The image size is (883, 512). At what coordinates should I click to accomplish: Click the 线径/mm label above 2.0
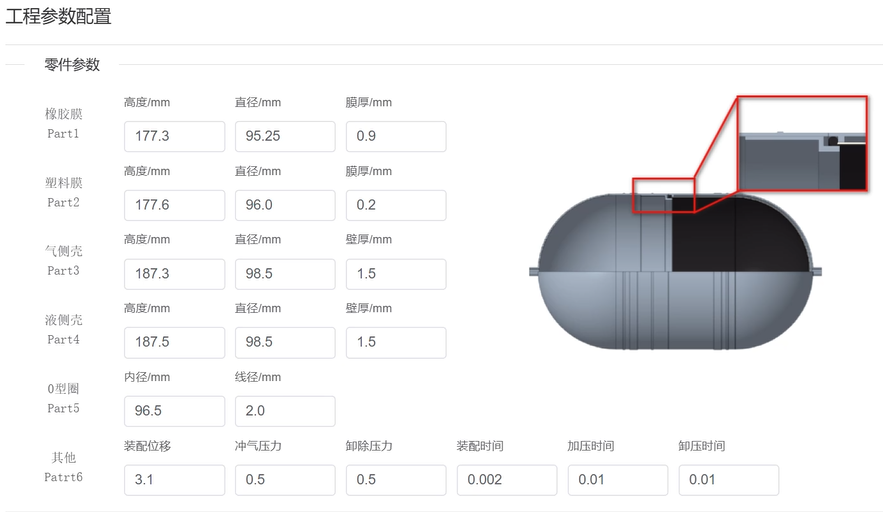click(x=258, y=377)
